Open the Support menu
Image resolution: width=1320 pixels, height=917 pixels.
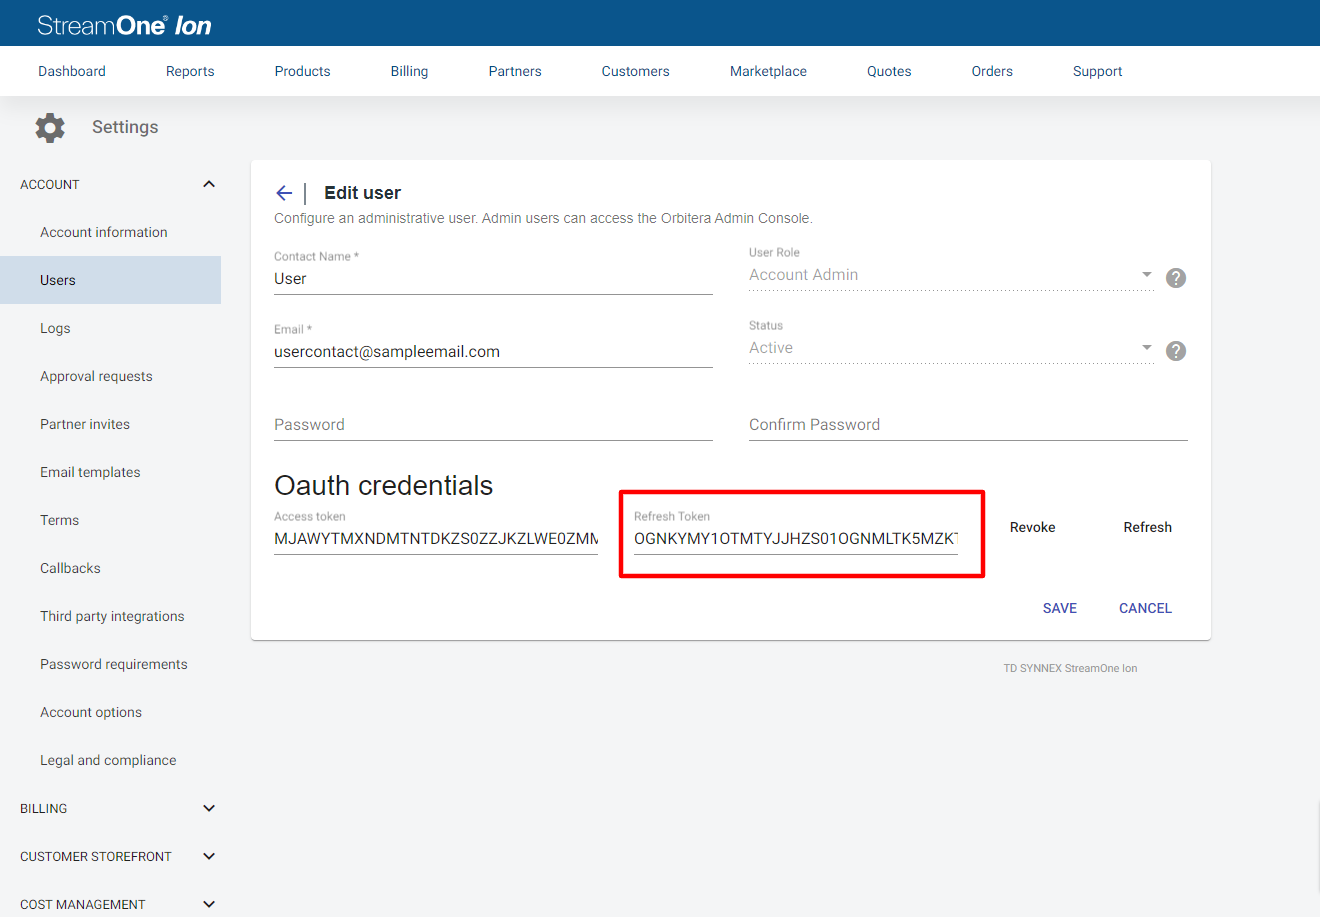pyautogui.click(x=1097, y=71)
